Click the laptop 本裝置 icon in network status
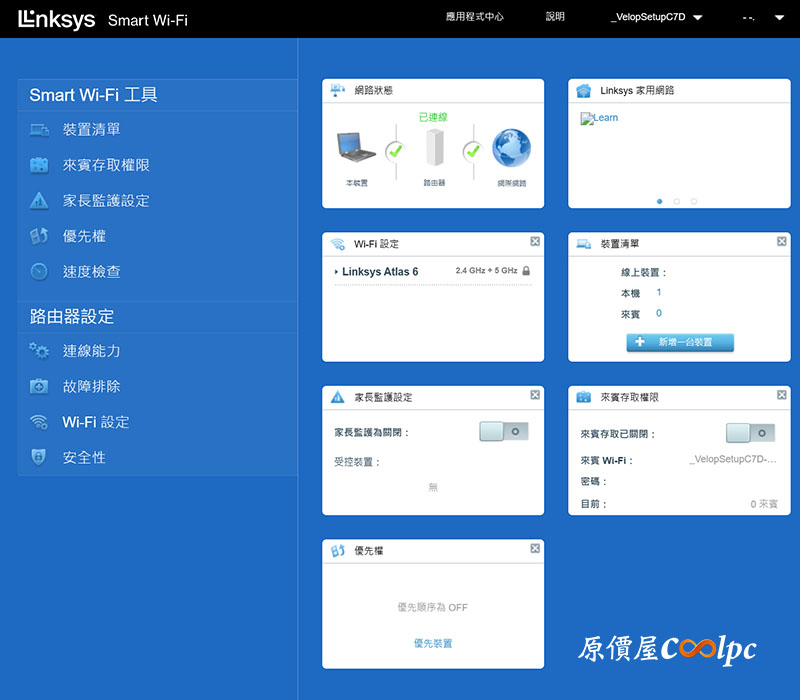 point(356,147)
